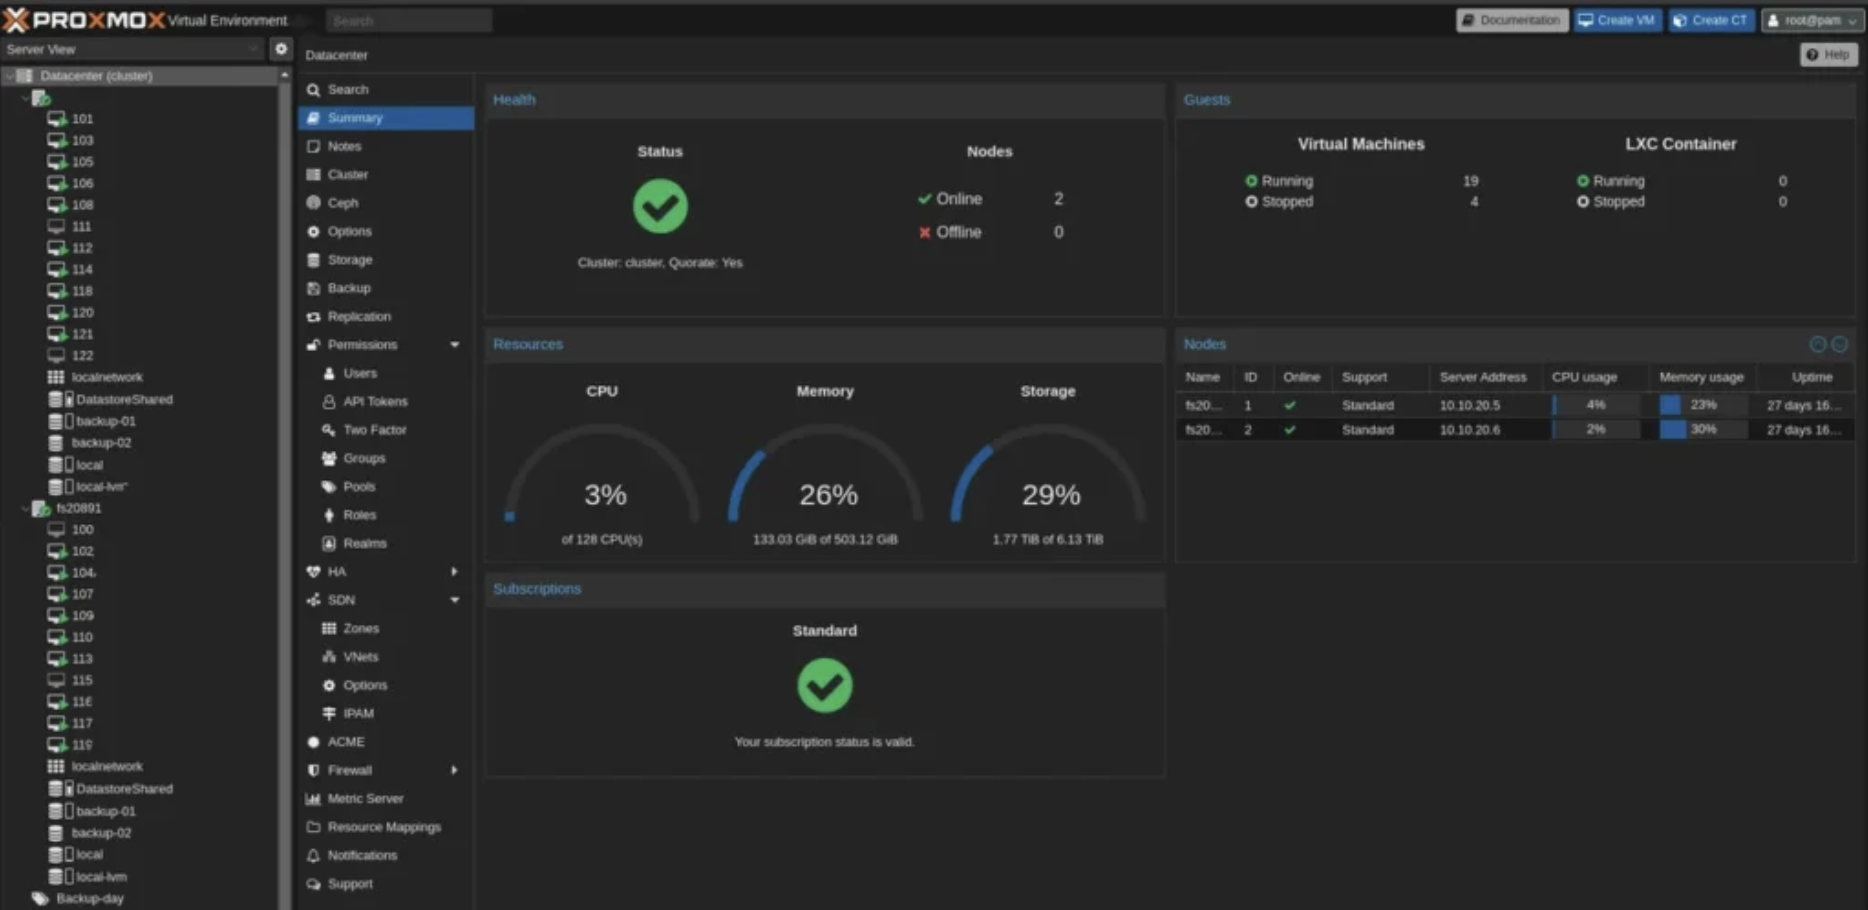Click the Help button
Viewport: 1868px width, 910px height.
coord(1828,55)
